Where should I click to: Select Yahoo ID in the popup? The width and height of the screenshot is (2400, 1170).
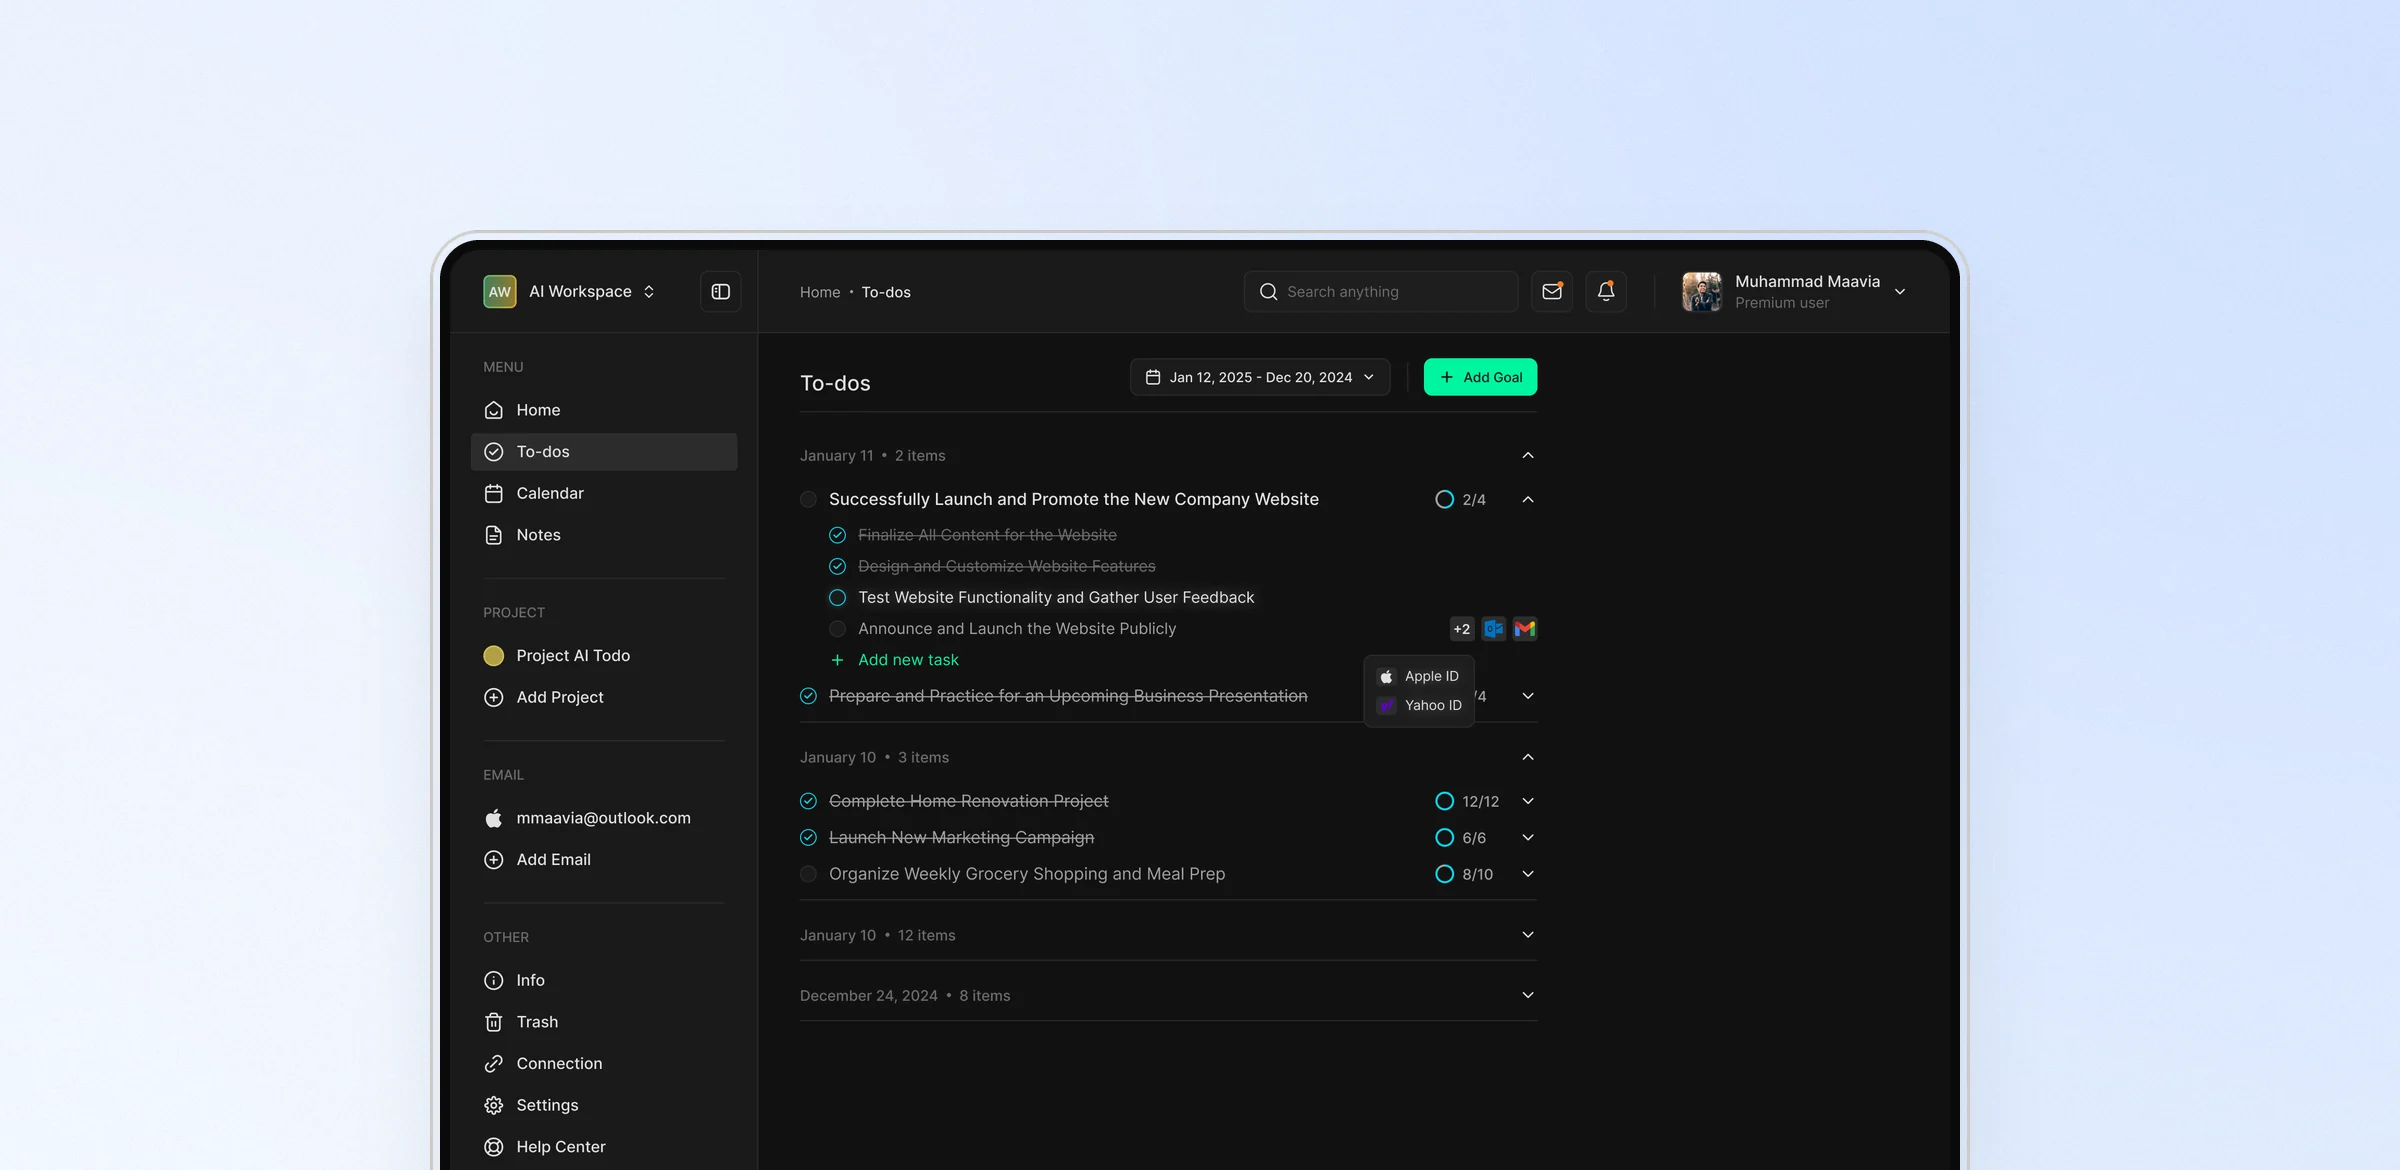pyautogui.click(x=1419, y=705)
